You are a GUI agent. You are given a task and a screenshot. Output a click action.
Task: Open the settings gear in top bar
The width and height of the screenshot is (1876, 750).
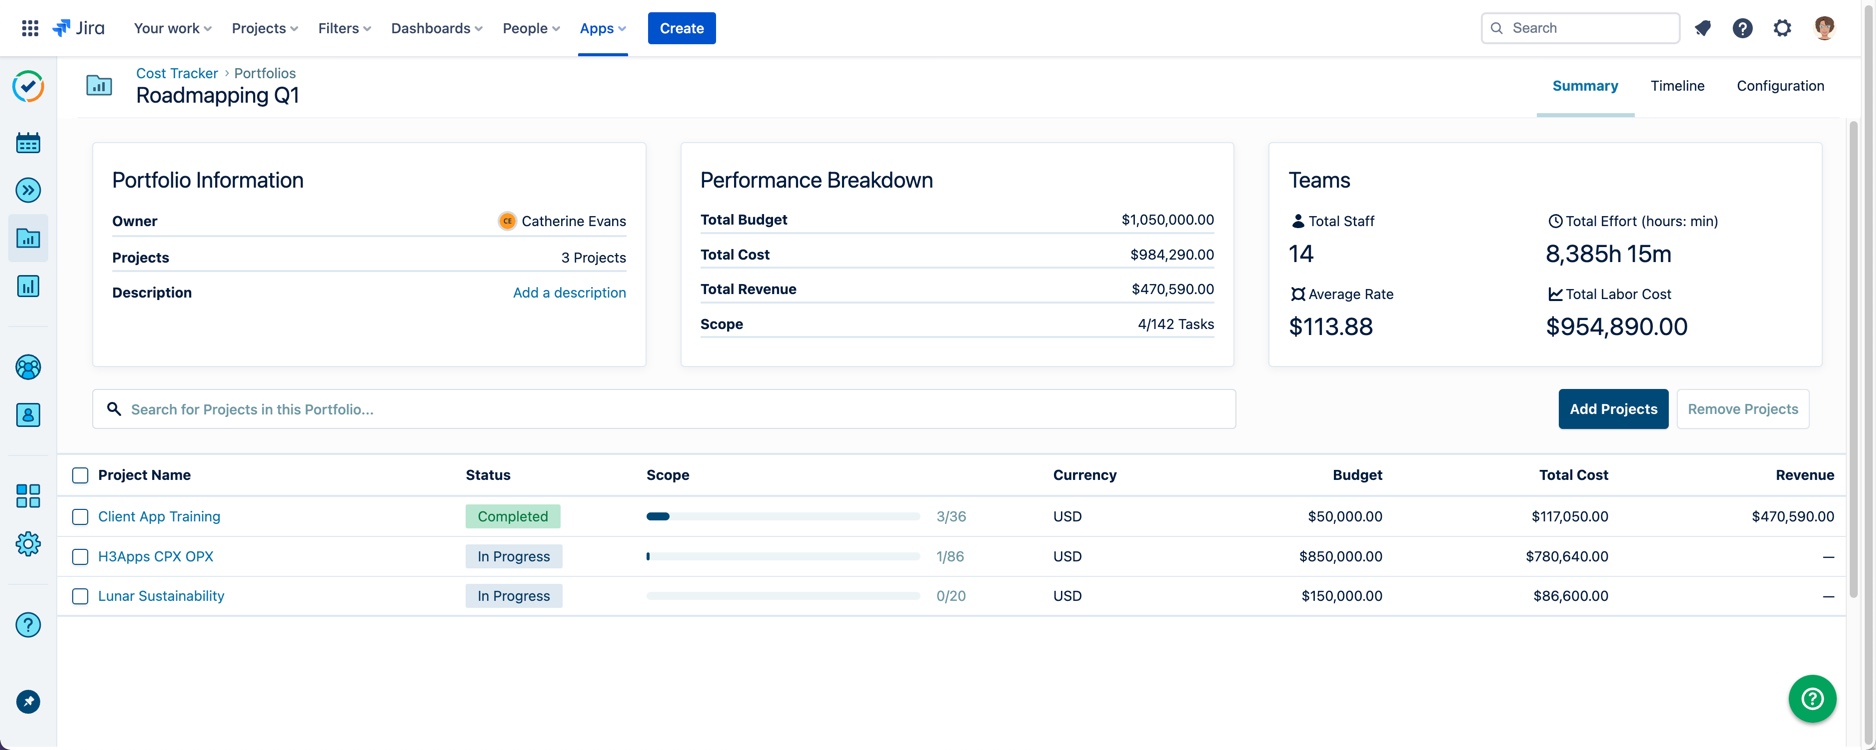tap(1783, 28)
